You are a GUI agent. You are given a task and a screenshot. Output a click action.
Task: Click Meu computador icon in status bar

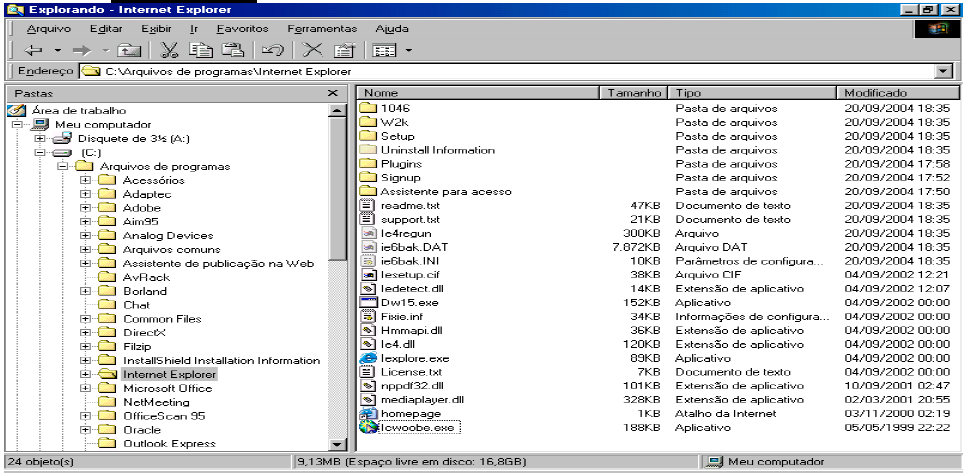pos(716,461)
